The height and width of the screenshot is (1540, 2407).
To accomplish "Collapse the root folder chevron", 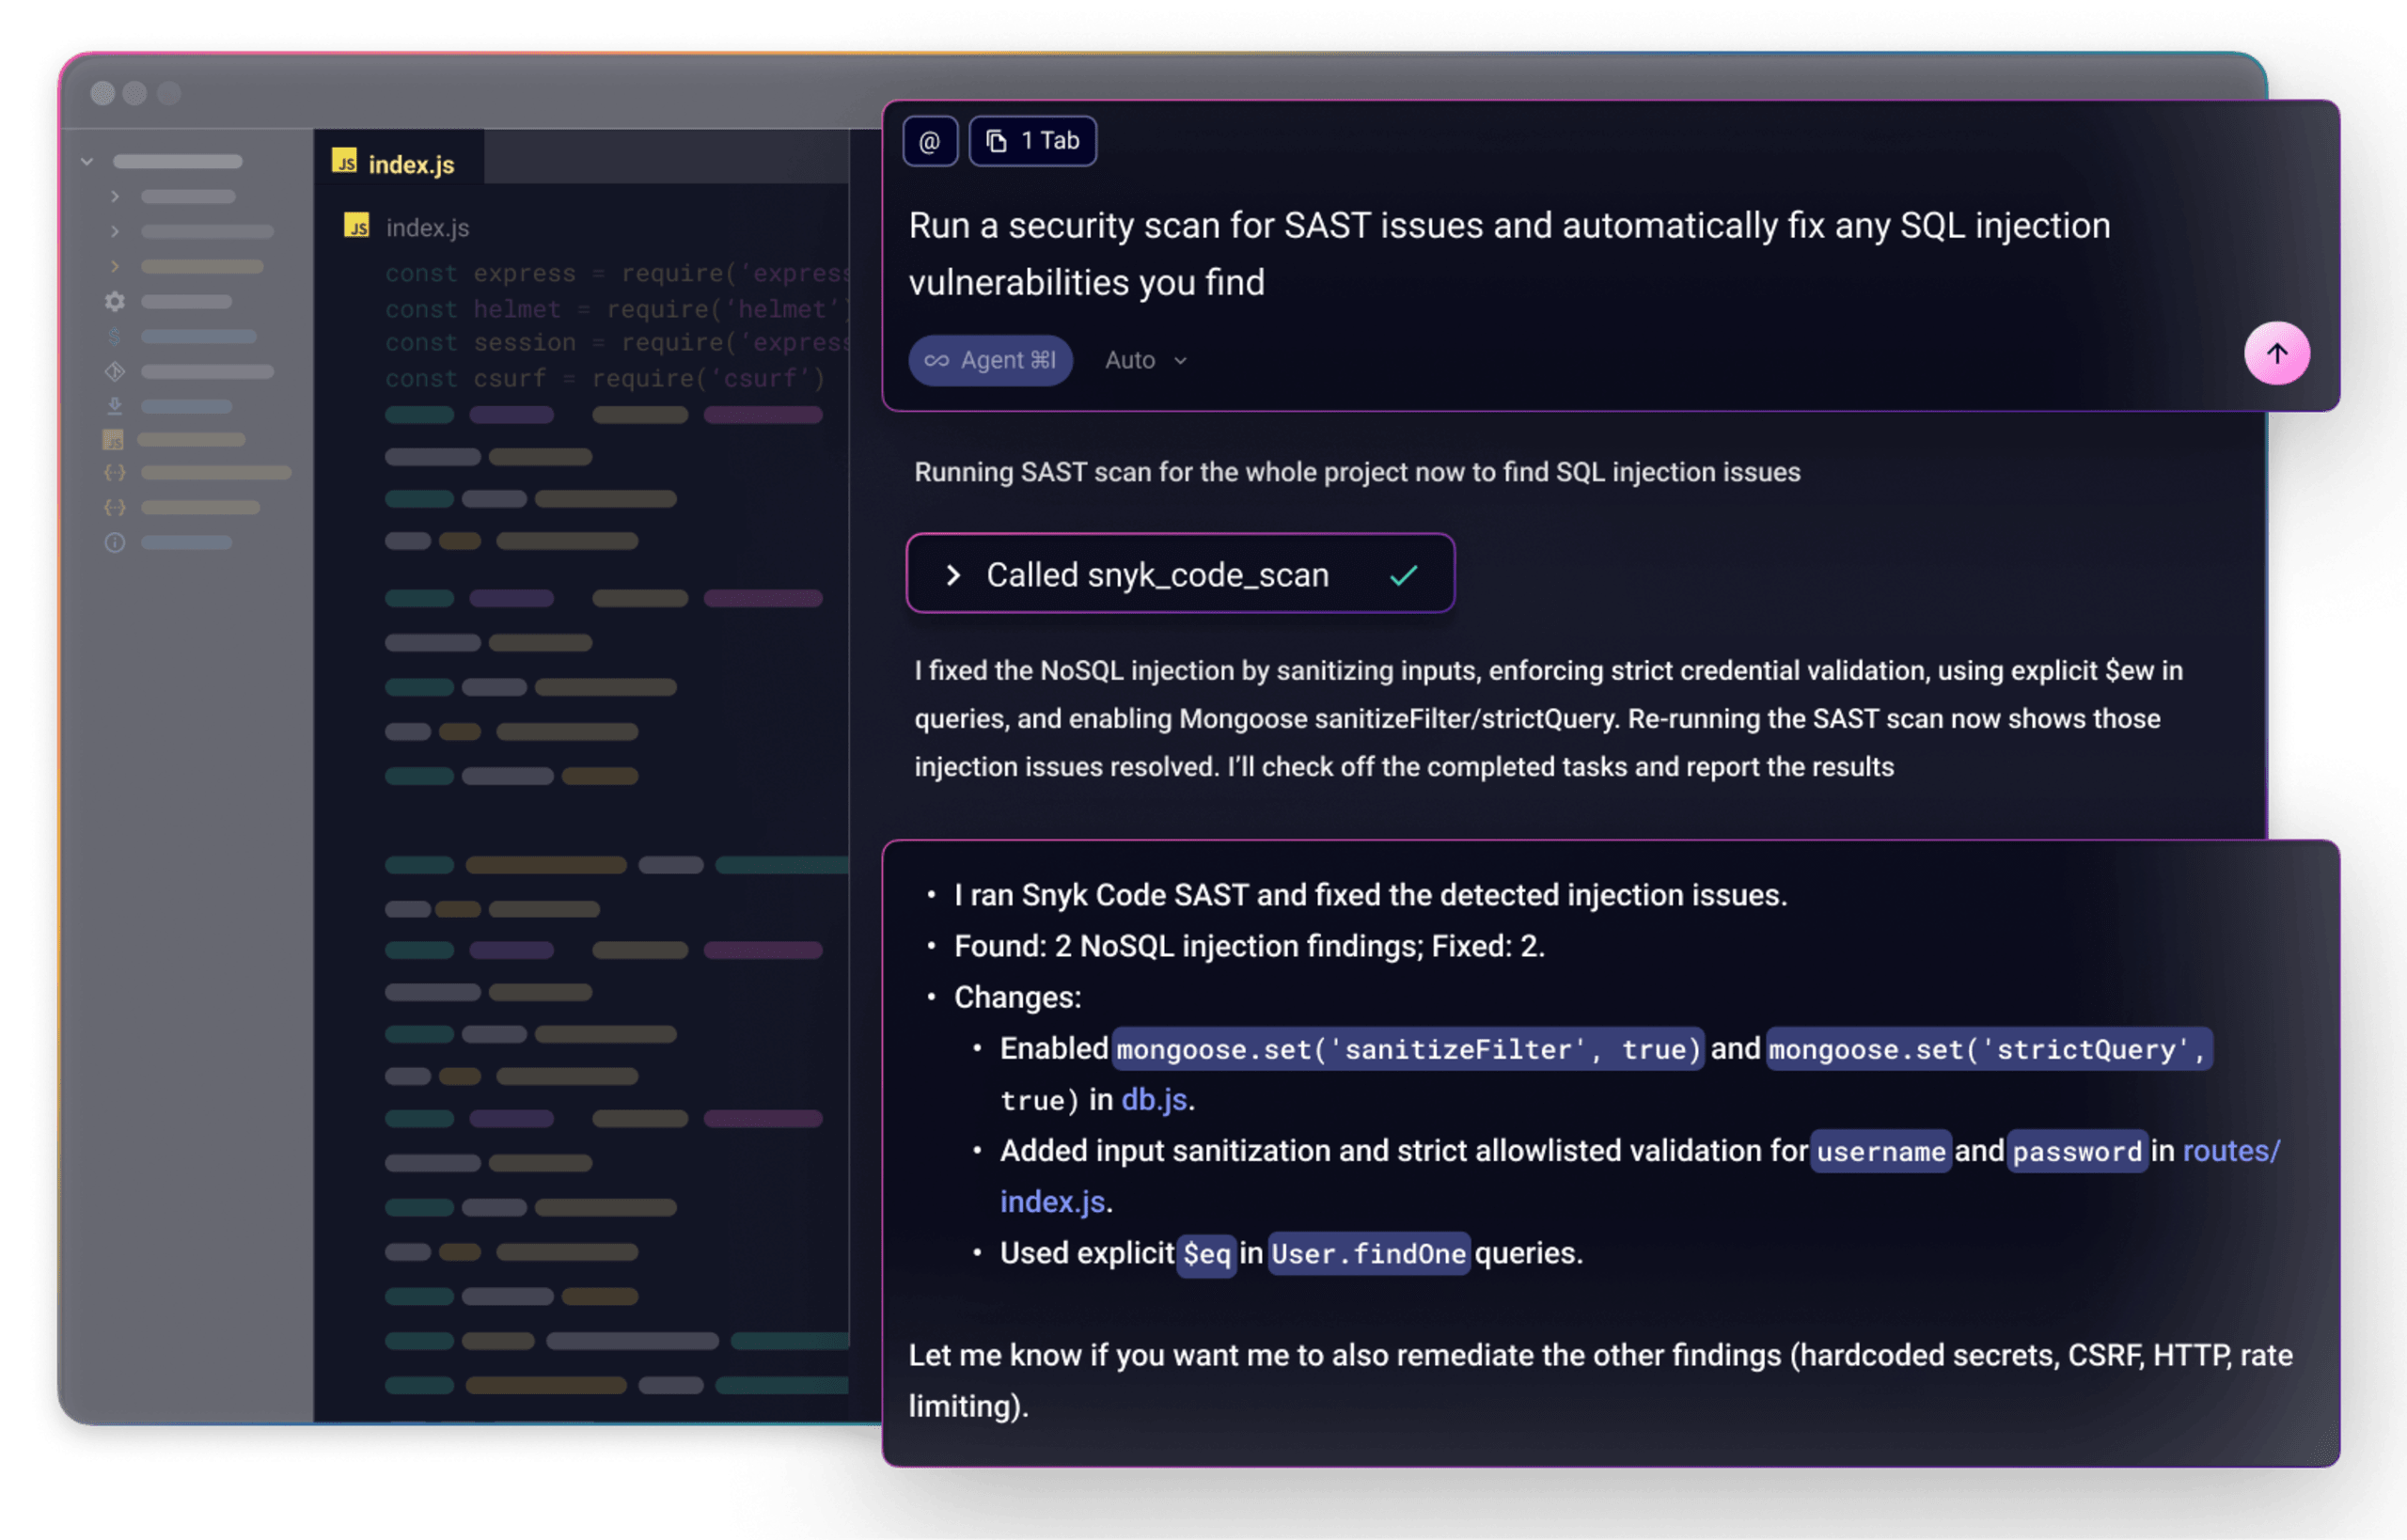I will pos(87,161).
